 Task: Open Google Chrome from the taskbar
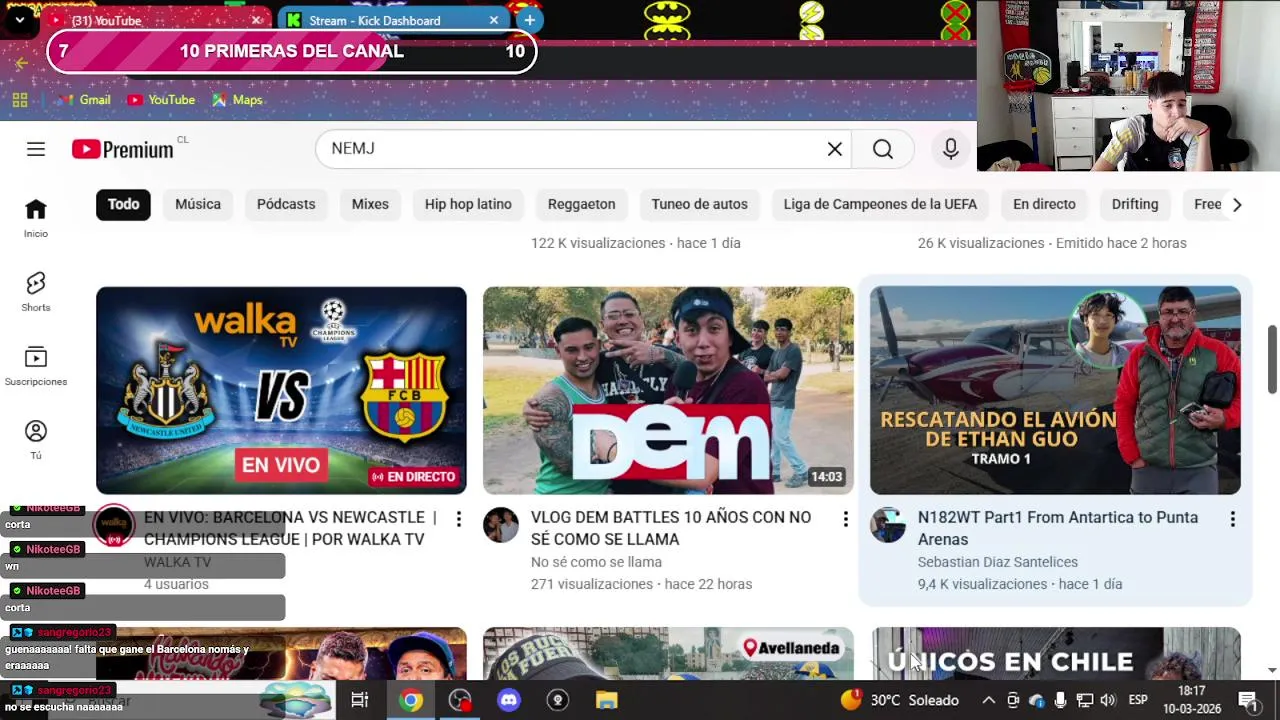(x=410, y=700)
